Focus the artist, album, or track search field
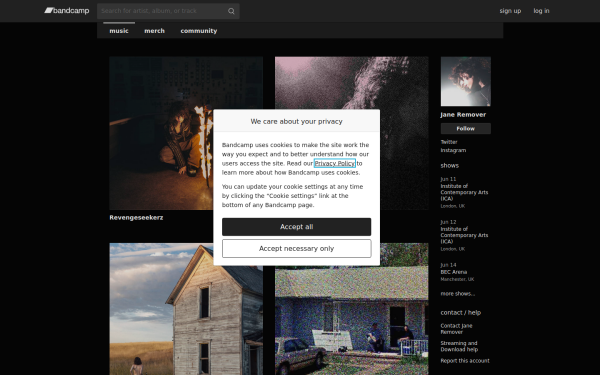This screenshot has height=375, width=600. coord(168,11)
